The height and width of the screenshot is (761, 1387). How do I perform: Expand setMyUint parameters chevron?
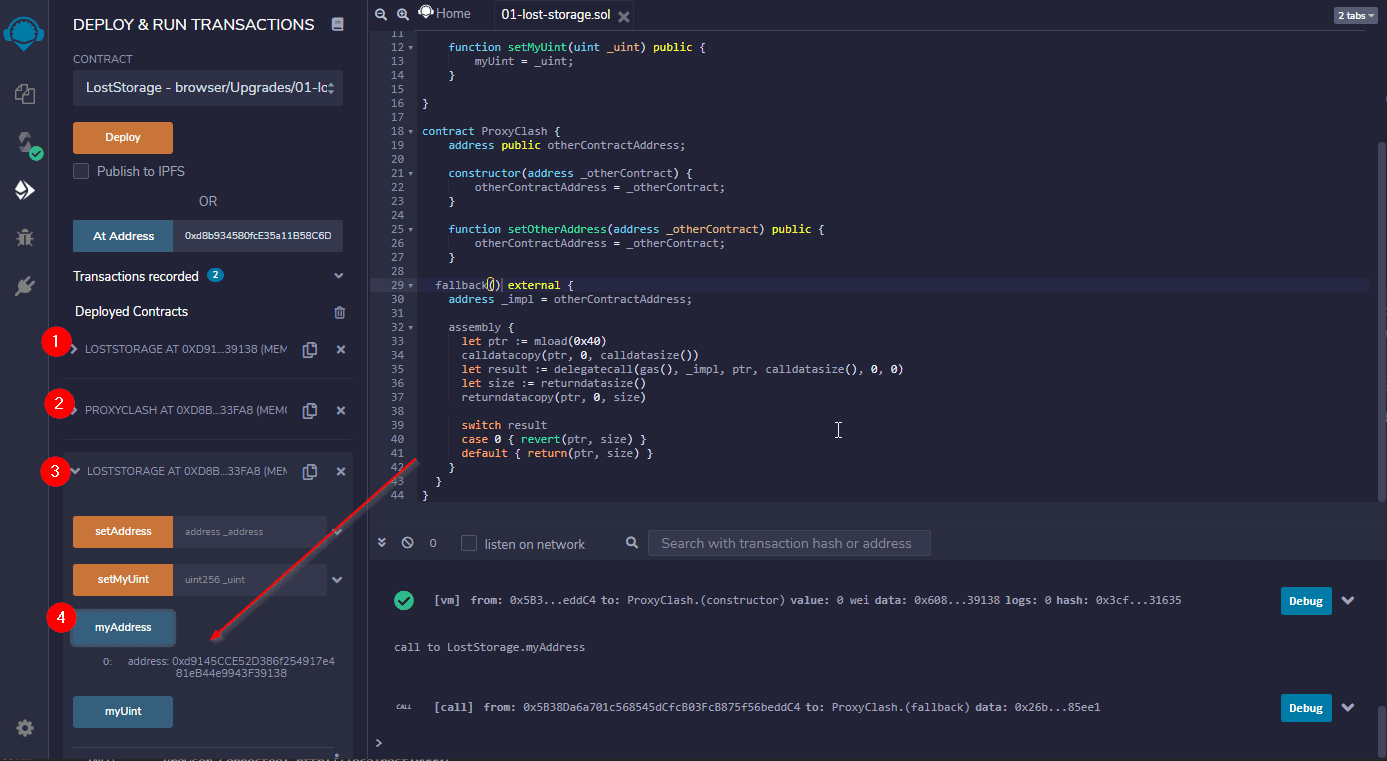point(337,580)
